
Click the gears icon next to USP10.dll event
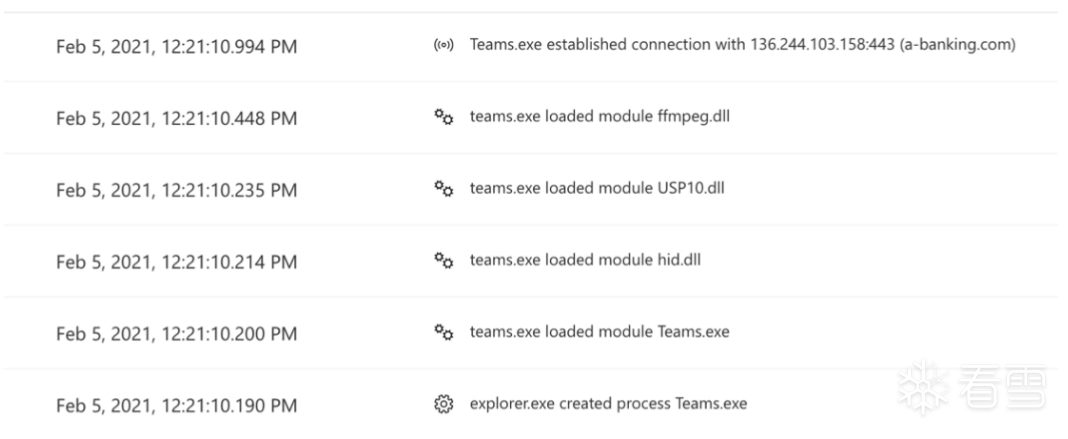pyautogui.click(x=443, y=190)
